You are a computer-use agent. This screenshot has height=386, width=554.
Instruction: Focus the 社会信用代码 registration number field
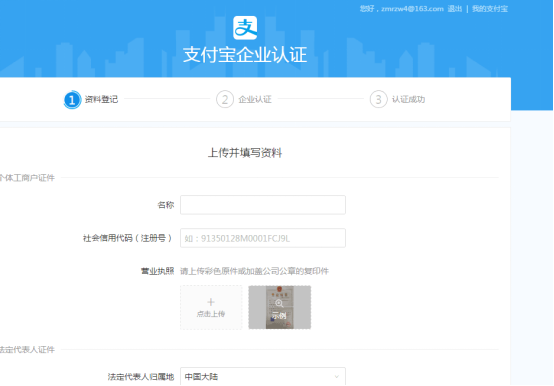point(263,238)
